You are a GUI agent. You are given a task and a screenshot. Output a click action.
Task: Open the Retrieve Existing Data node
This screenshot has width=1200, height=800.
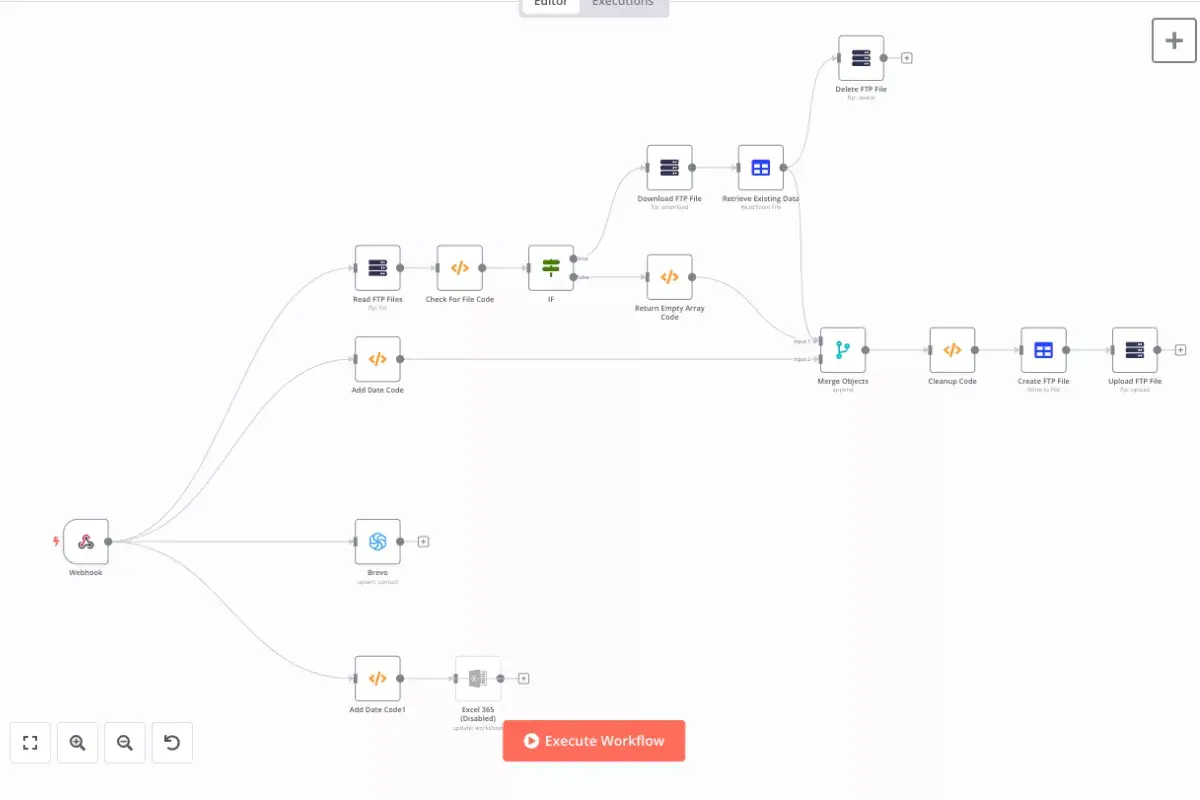click(760, 168)
